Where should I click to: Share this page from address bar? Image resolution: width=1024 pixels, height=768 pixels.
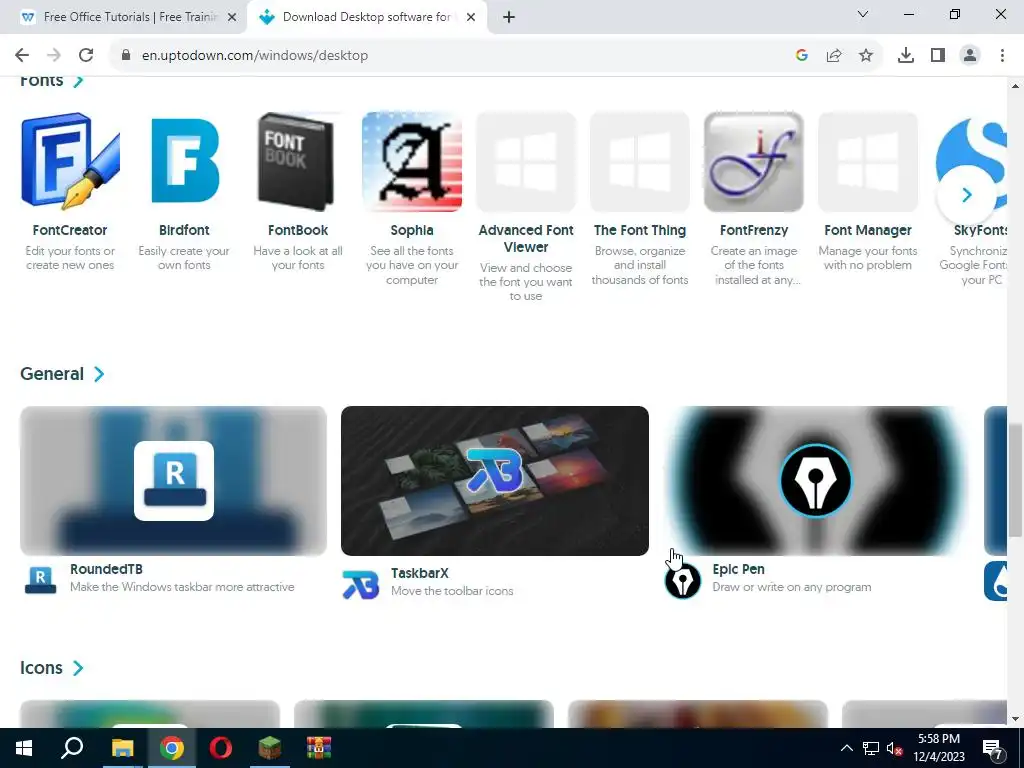point(834,56)
